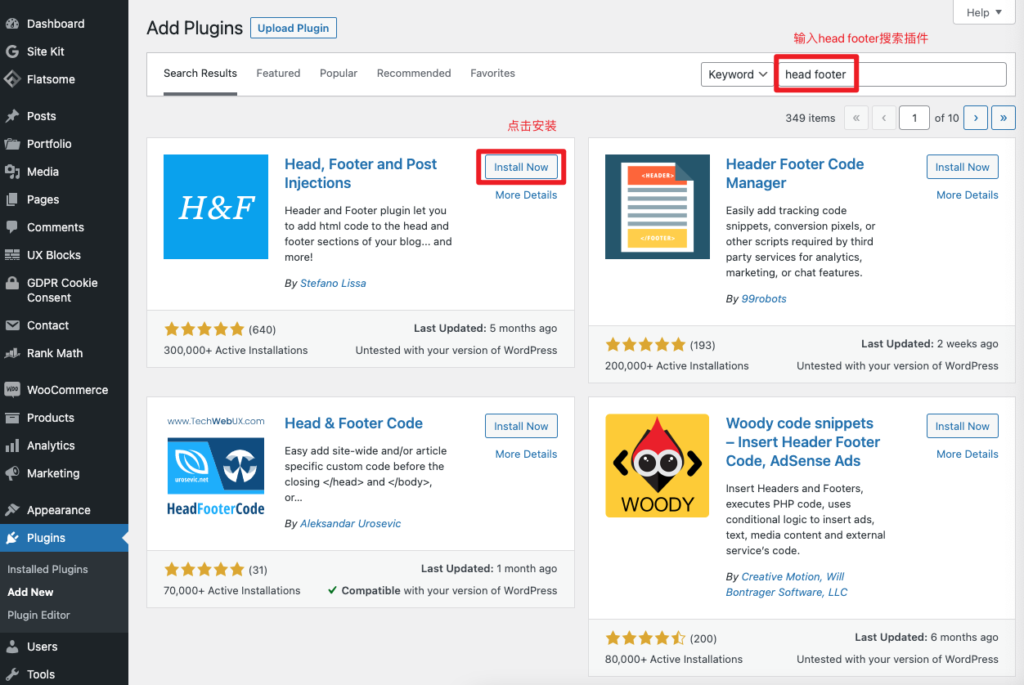Click the WooCommerce woo icon
Screen dimensions: 1024x685
(x=12, y=390)
